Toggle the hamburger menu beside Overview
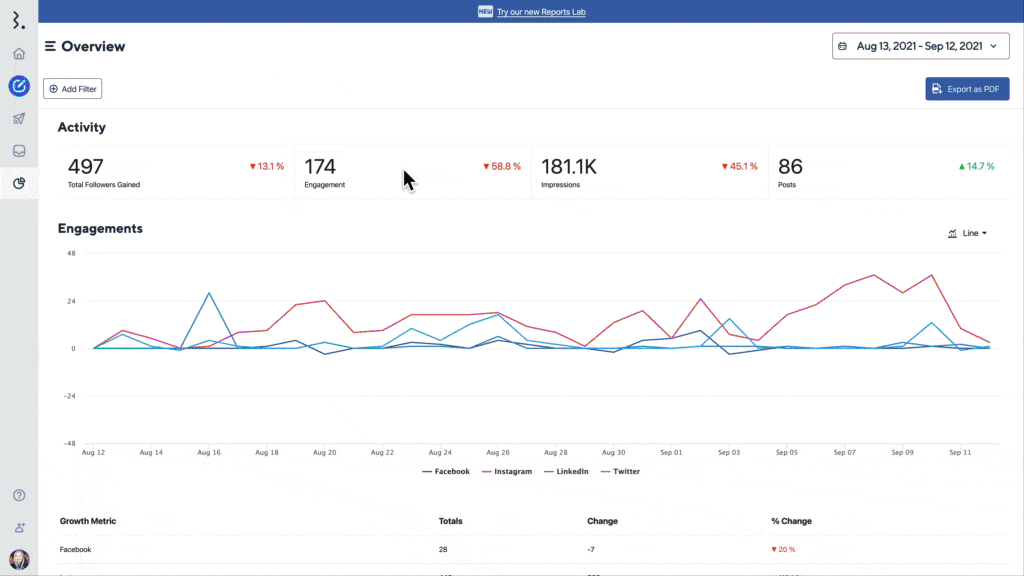This screenshot has height=576, width=1024. point(50,46)
